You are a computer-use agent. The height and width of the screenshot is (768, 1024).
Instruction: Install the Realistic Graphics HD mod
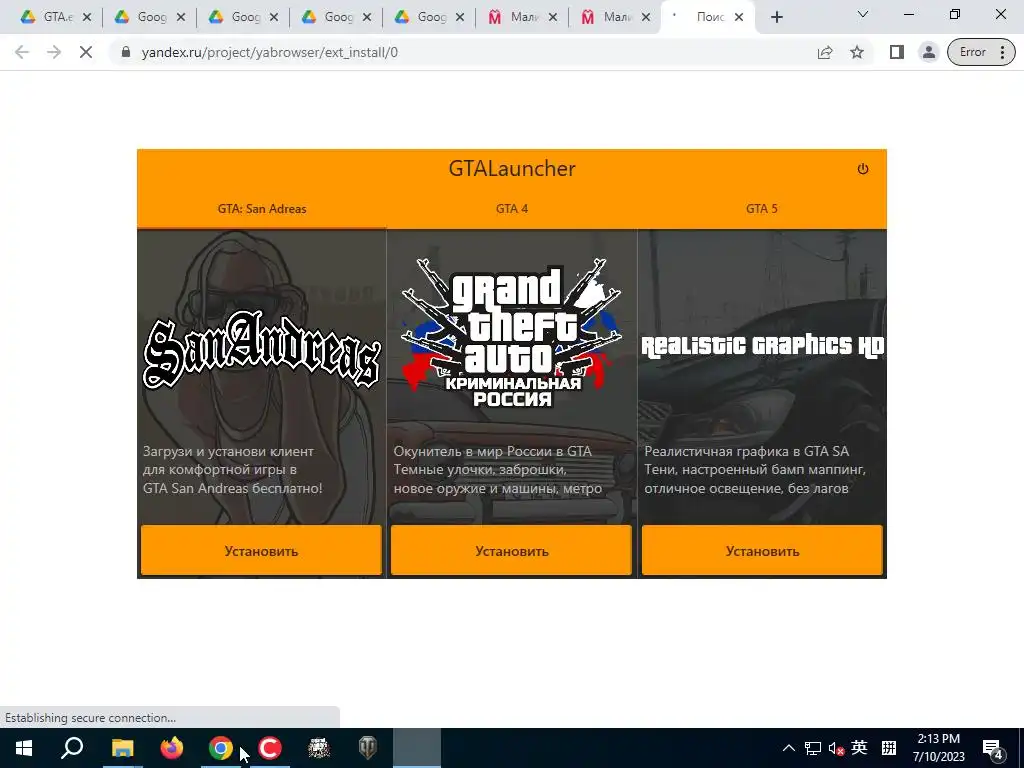click(x=762, y=551)
